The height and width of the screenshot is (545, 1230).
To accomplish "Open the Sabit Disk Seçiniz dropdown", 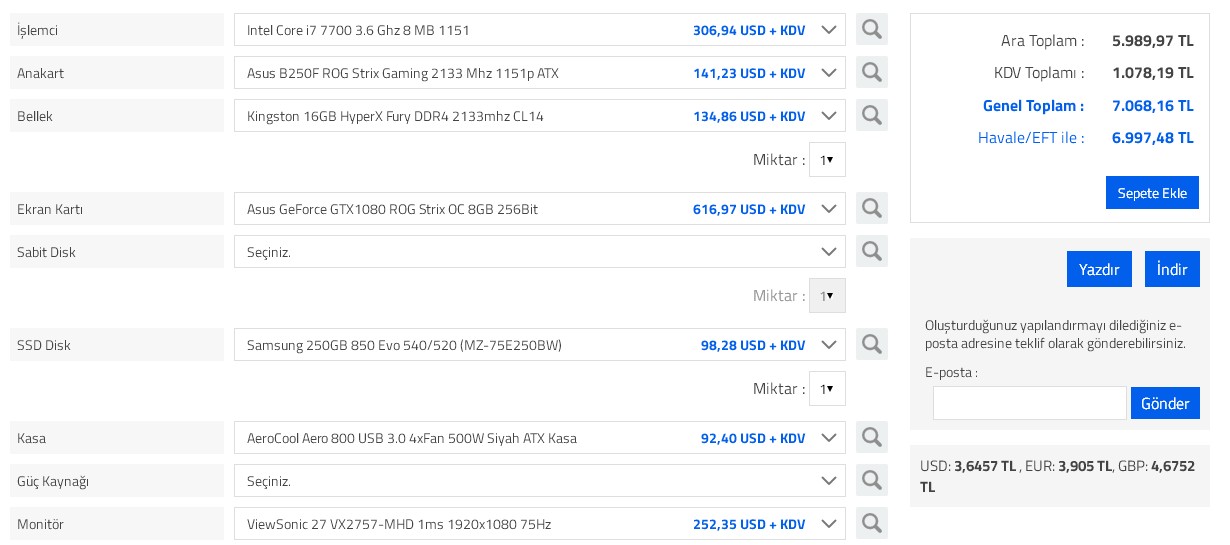I will [540, 252].
